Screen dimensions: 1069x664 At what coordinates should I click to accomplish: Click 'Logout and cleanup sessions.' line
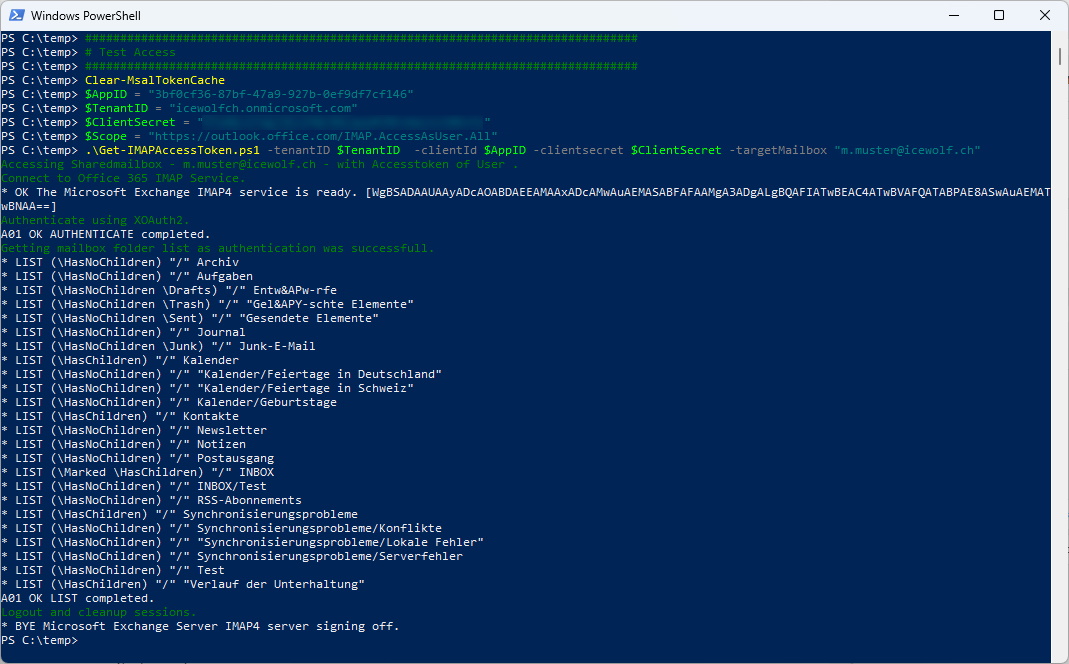(99, 612)
